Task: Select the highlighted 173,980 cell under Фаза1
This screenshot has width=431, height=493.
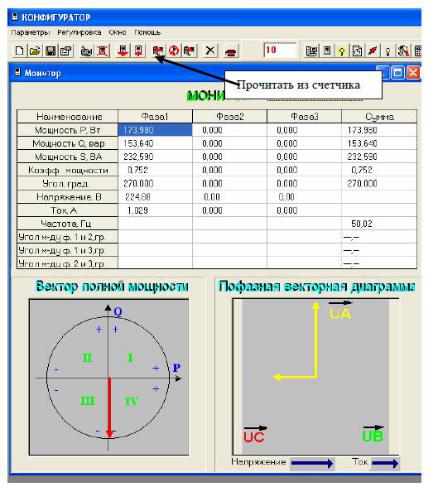Action: 155,130
